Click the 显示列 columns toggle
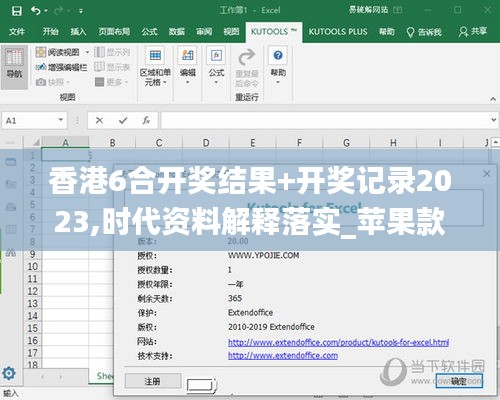Screen dimensions: 500x400 112,52
